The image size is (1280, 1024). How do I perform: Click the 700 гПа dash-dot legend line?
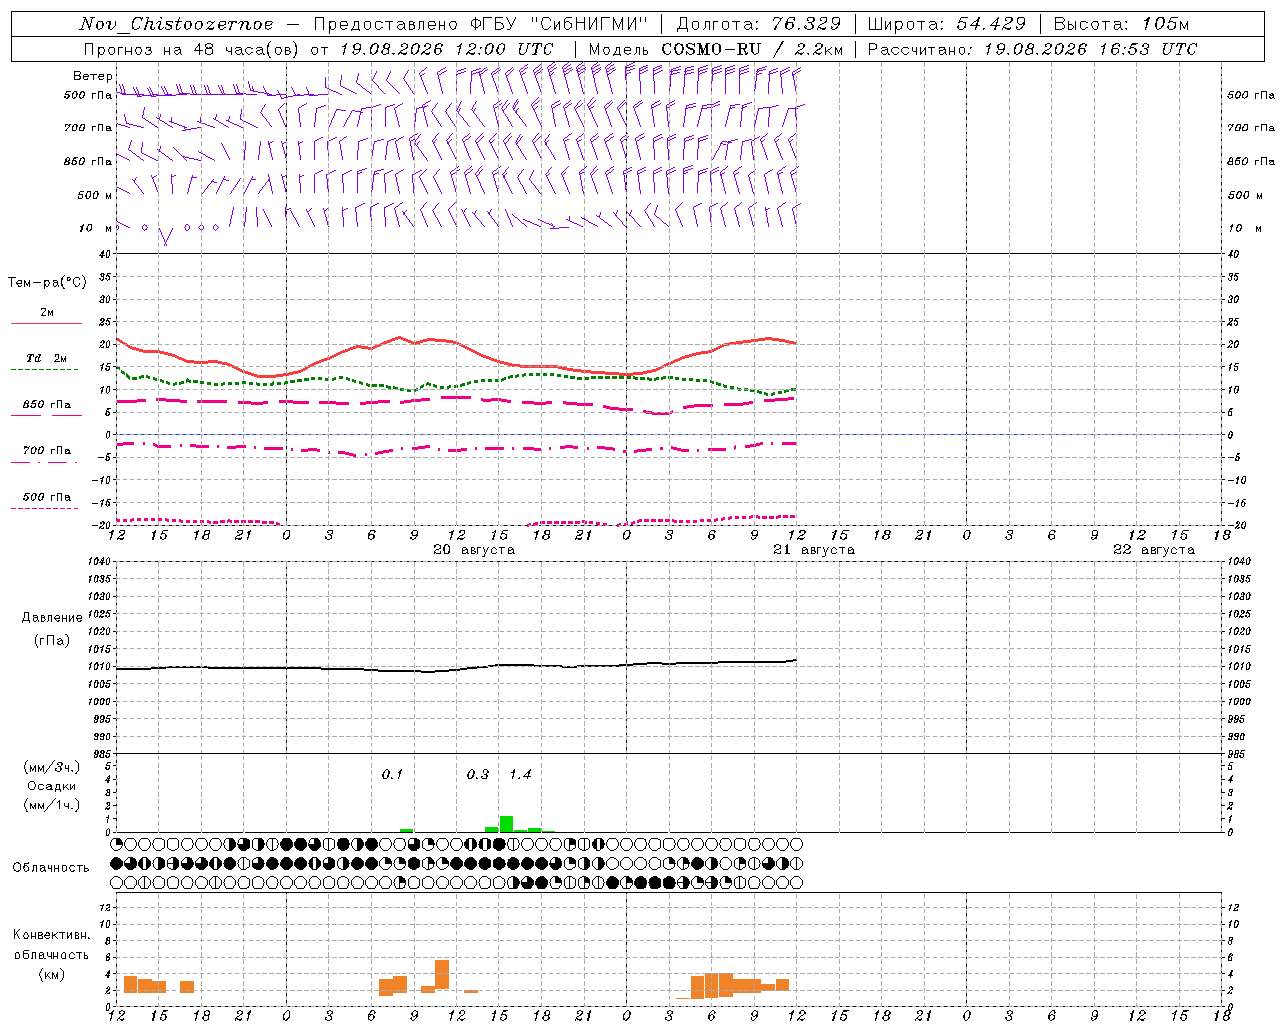pyautogui.click(x=44, y=462)
